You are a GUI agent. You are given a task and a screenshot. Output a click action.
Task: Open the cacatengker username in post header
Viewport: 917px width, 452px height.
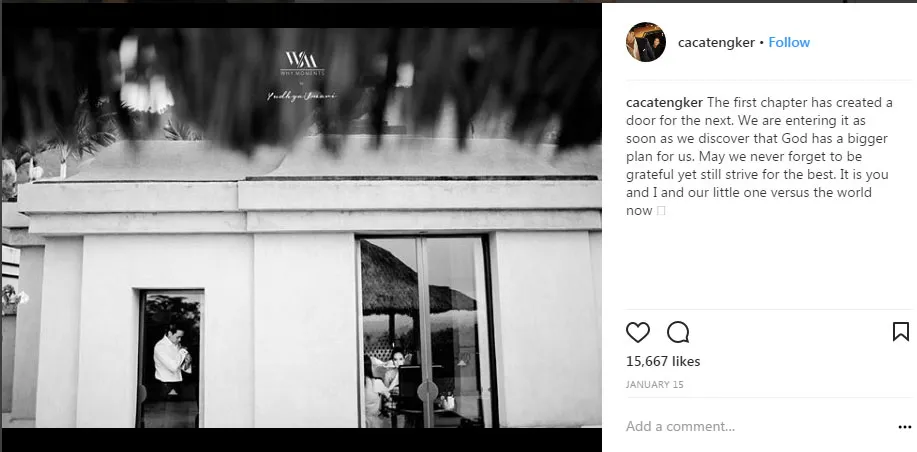point(716,43)
